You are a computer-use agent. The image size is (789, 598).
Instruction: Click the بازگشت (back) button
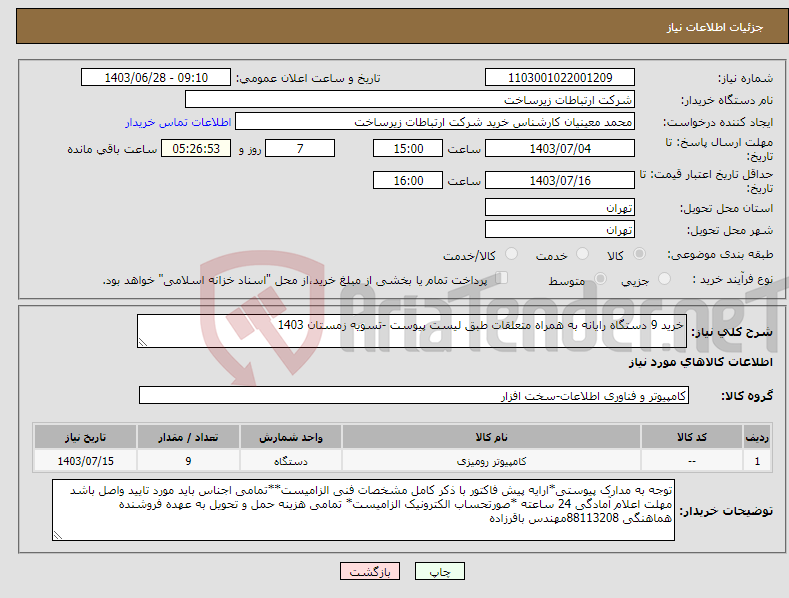pos(370,571)
